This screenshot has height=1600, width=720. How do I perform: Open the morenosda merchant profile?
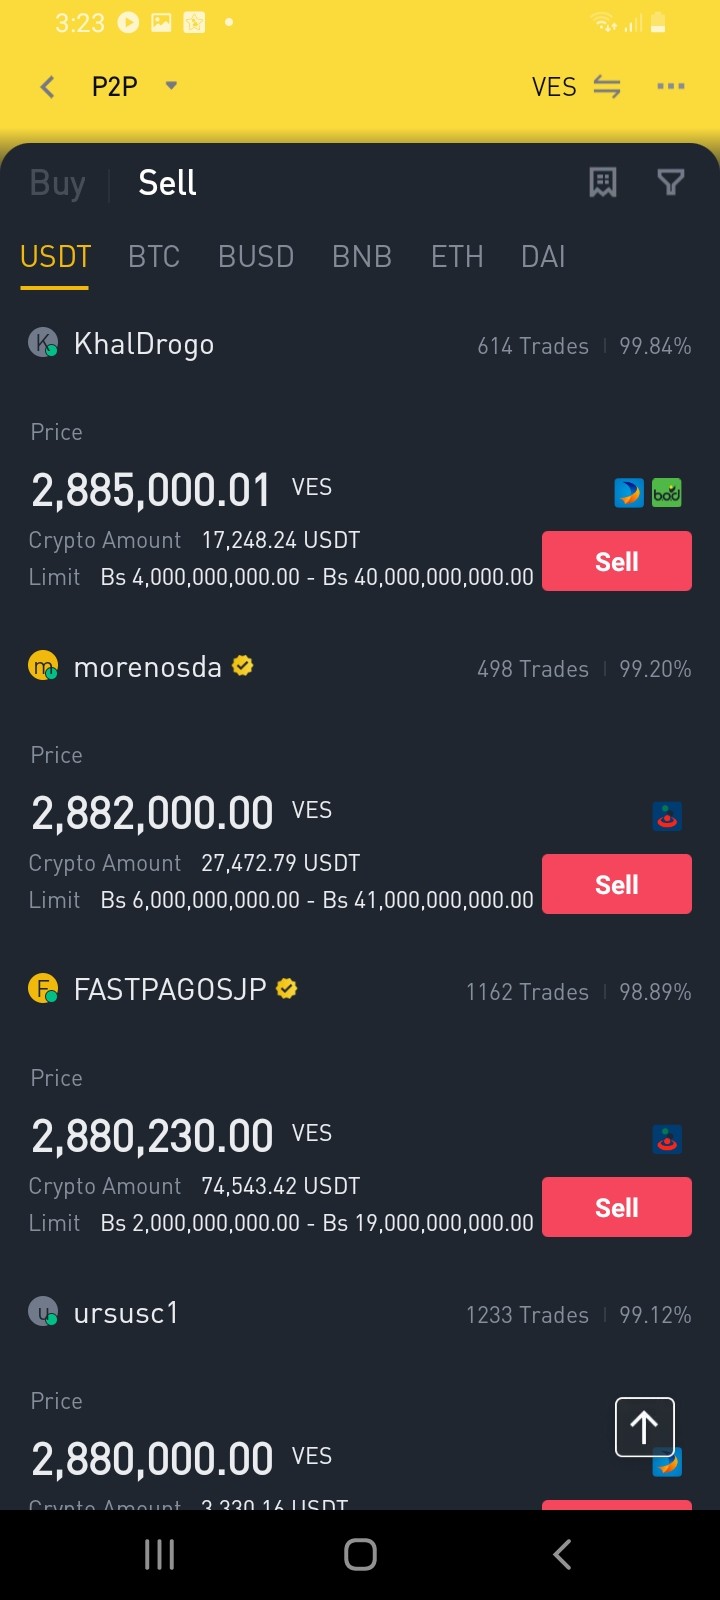coord(148,667)
